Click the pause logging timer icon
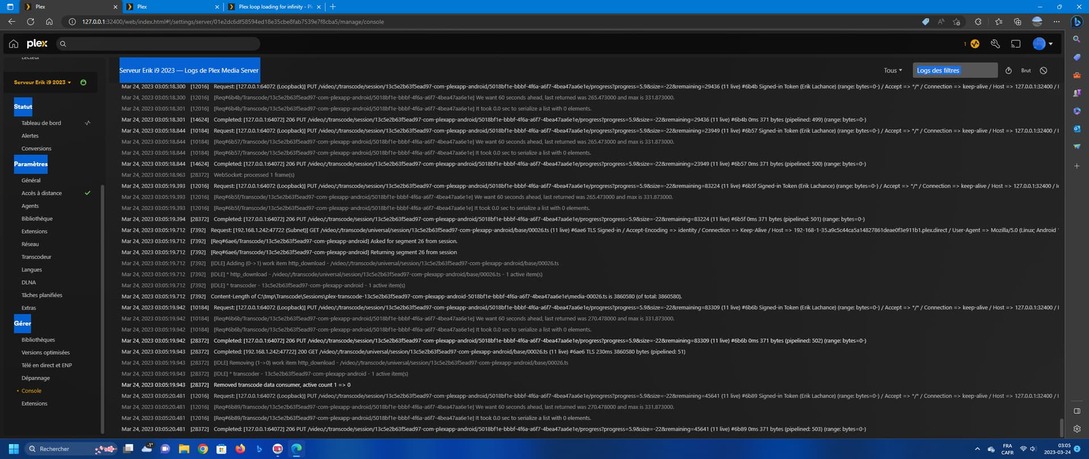Viewport: 1089px width, 459px height. click(x=1008, y=70)
